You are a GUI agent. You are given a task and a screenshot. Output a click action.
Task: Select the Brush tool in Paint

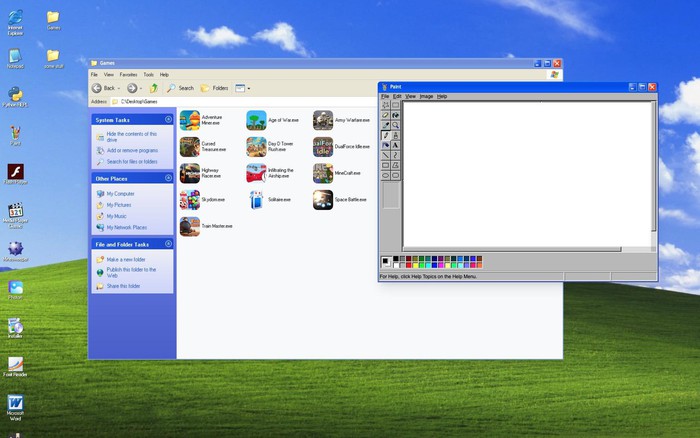click(x=396, y=135)
